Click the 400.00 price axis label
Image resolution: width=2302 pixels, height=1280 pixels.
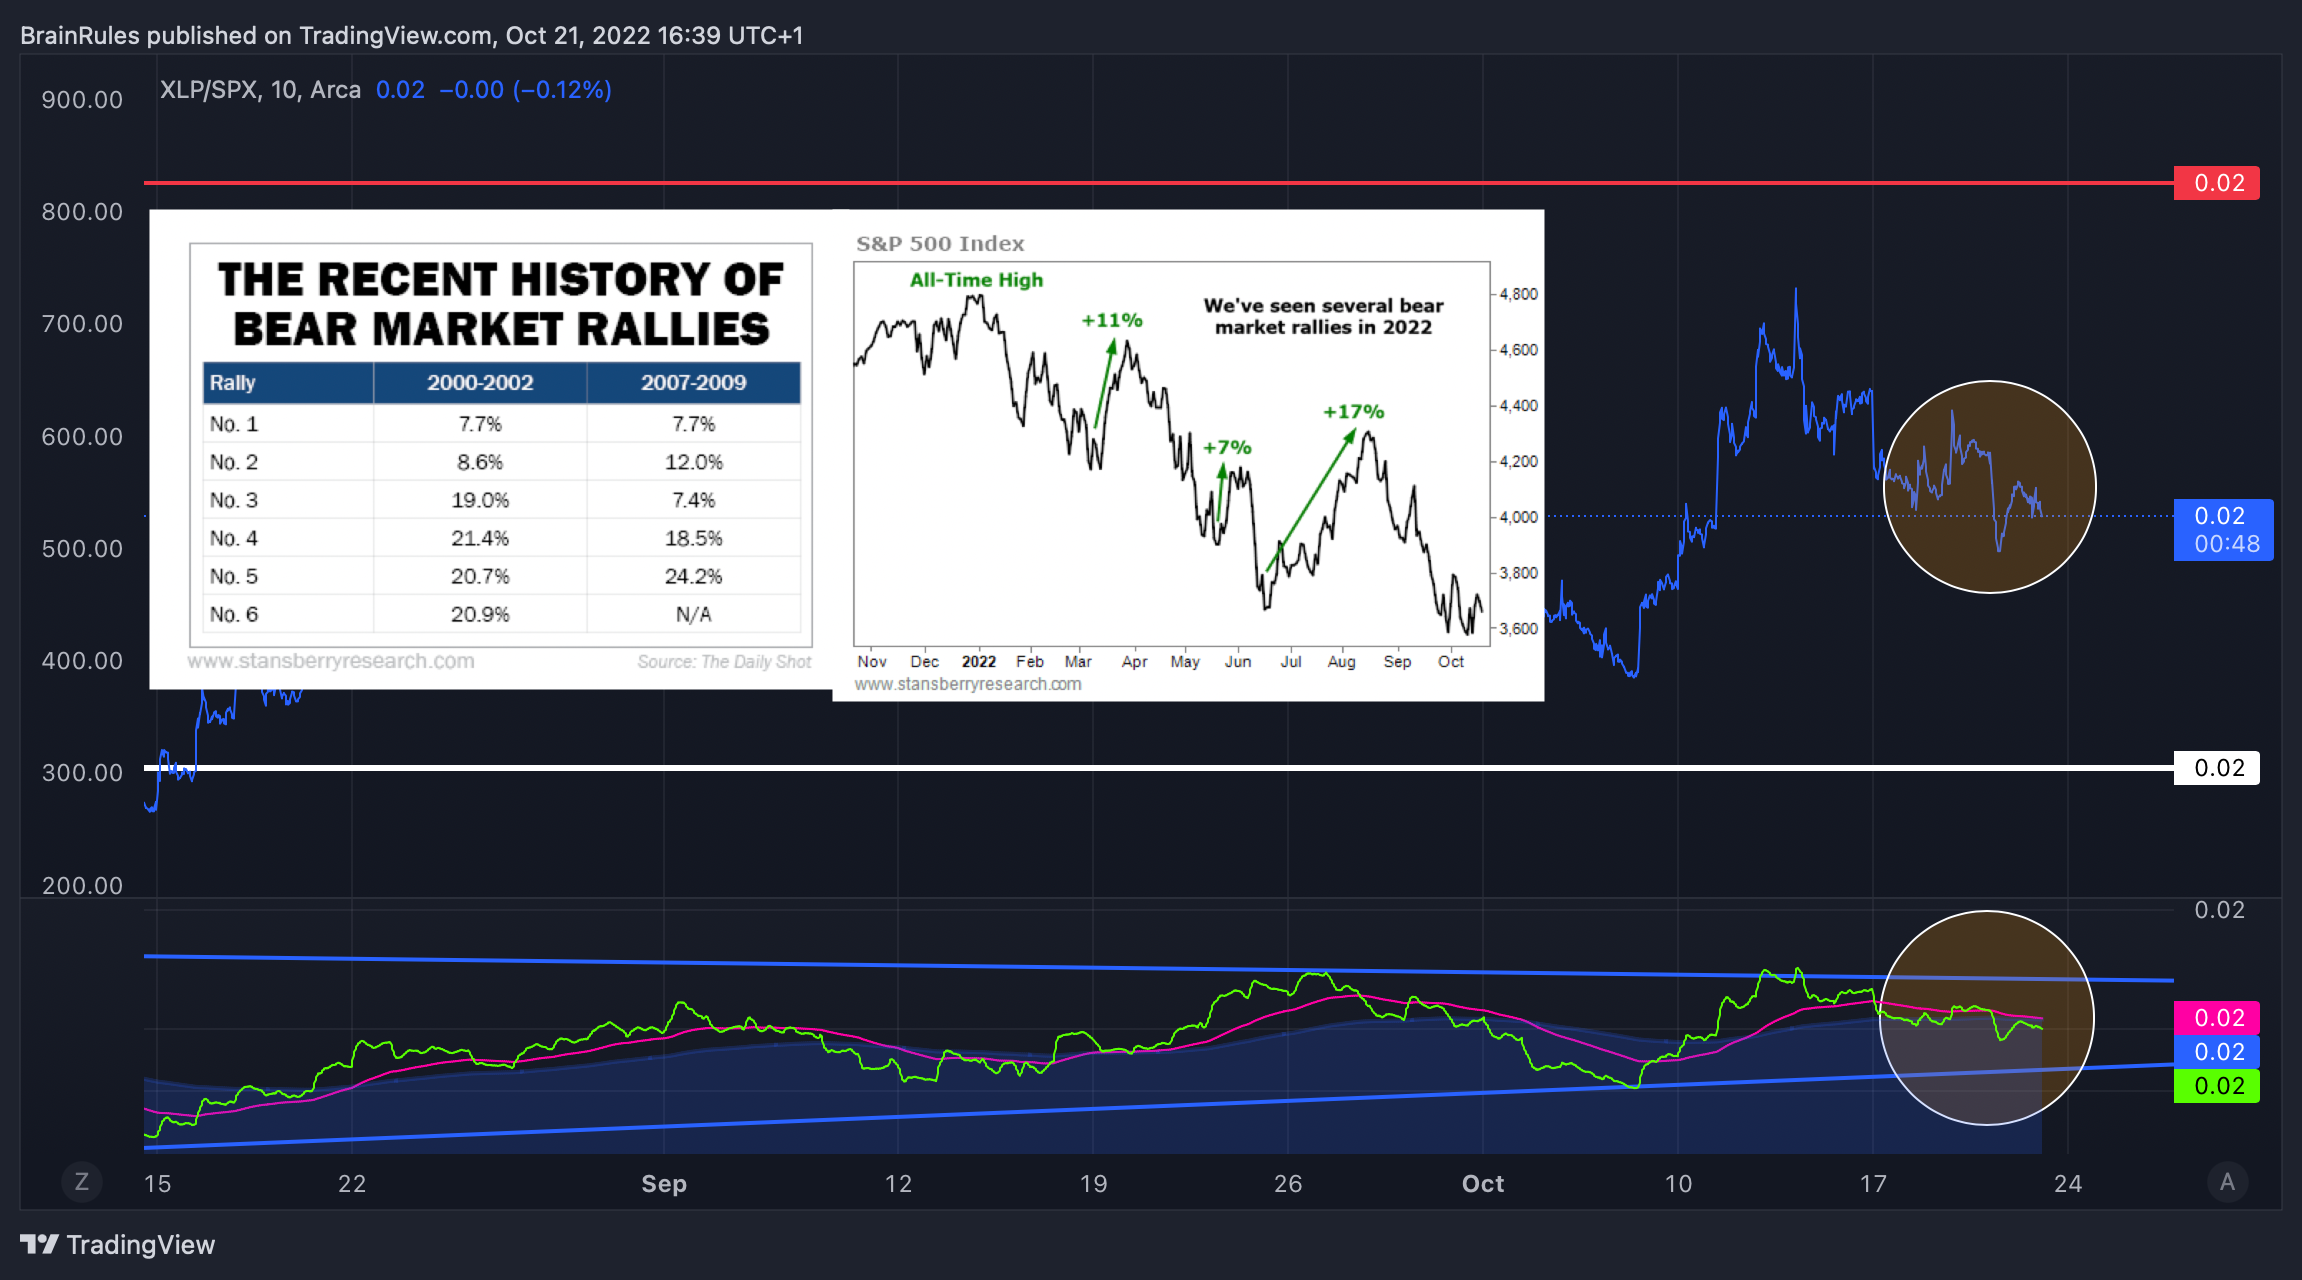82,661
